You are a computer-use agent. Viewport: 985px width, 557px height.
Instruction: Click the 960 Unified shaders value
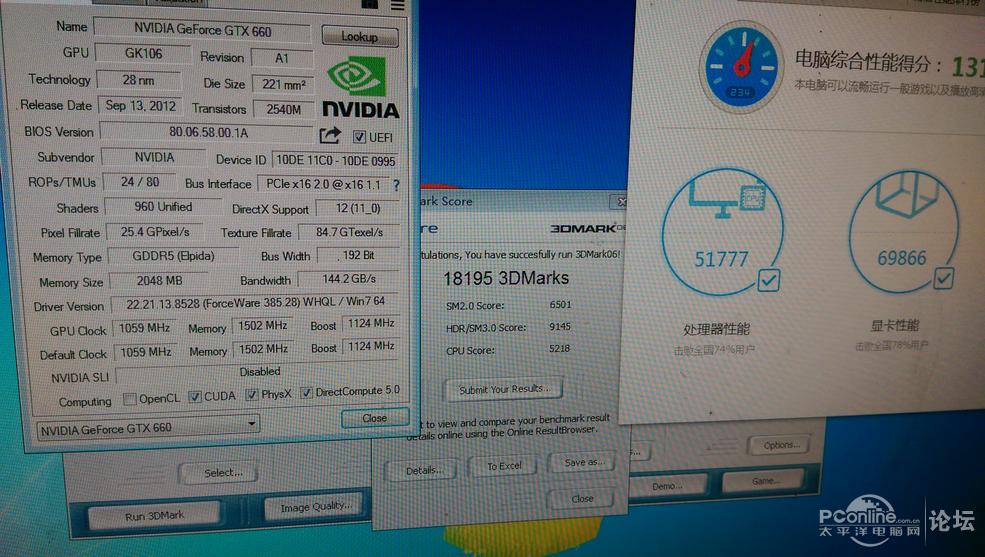[x=163, y=207]
